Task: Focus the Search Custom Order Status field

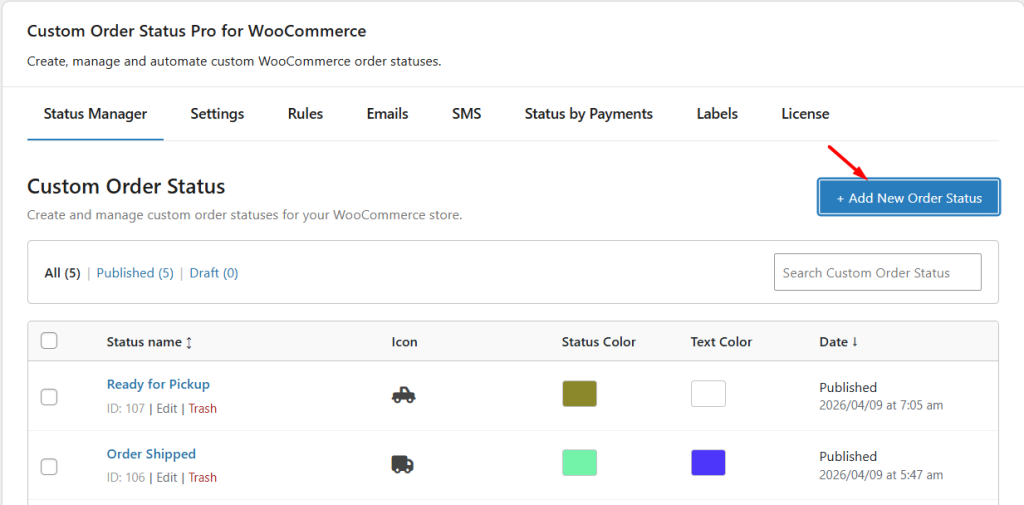Action: [x=877, y=273]
